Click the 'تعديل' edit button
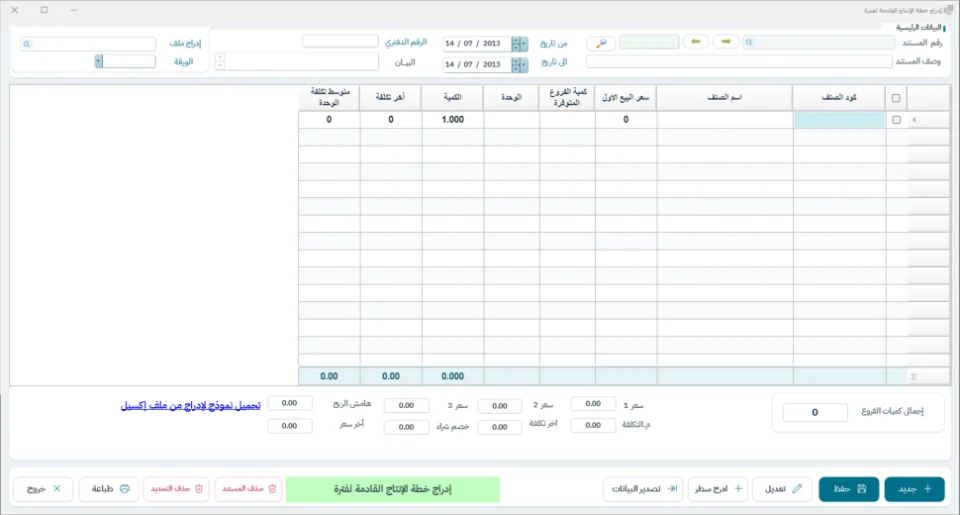960x515 pixels. point(782,489)
